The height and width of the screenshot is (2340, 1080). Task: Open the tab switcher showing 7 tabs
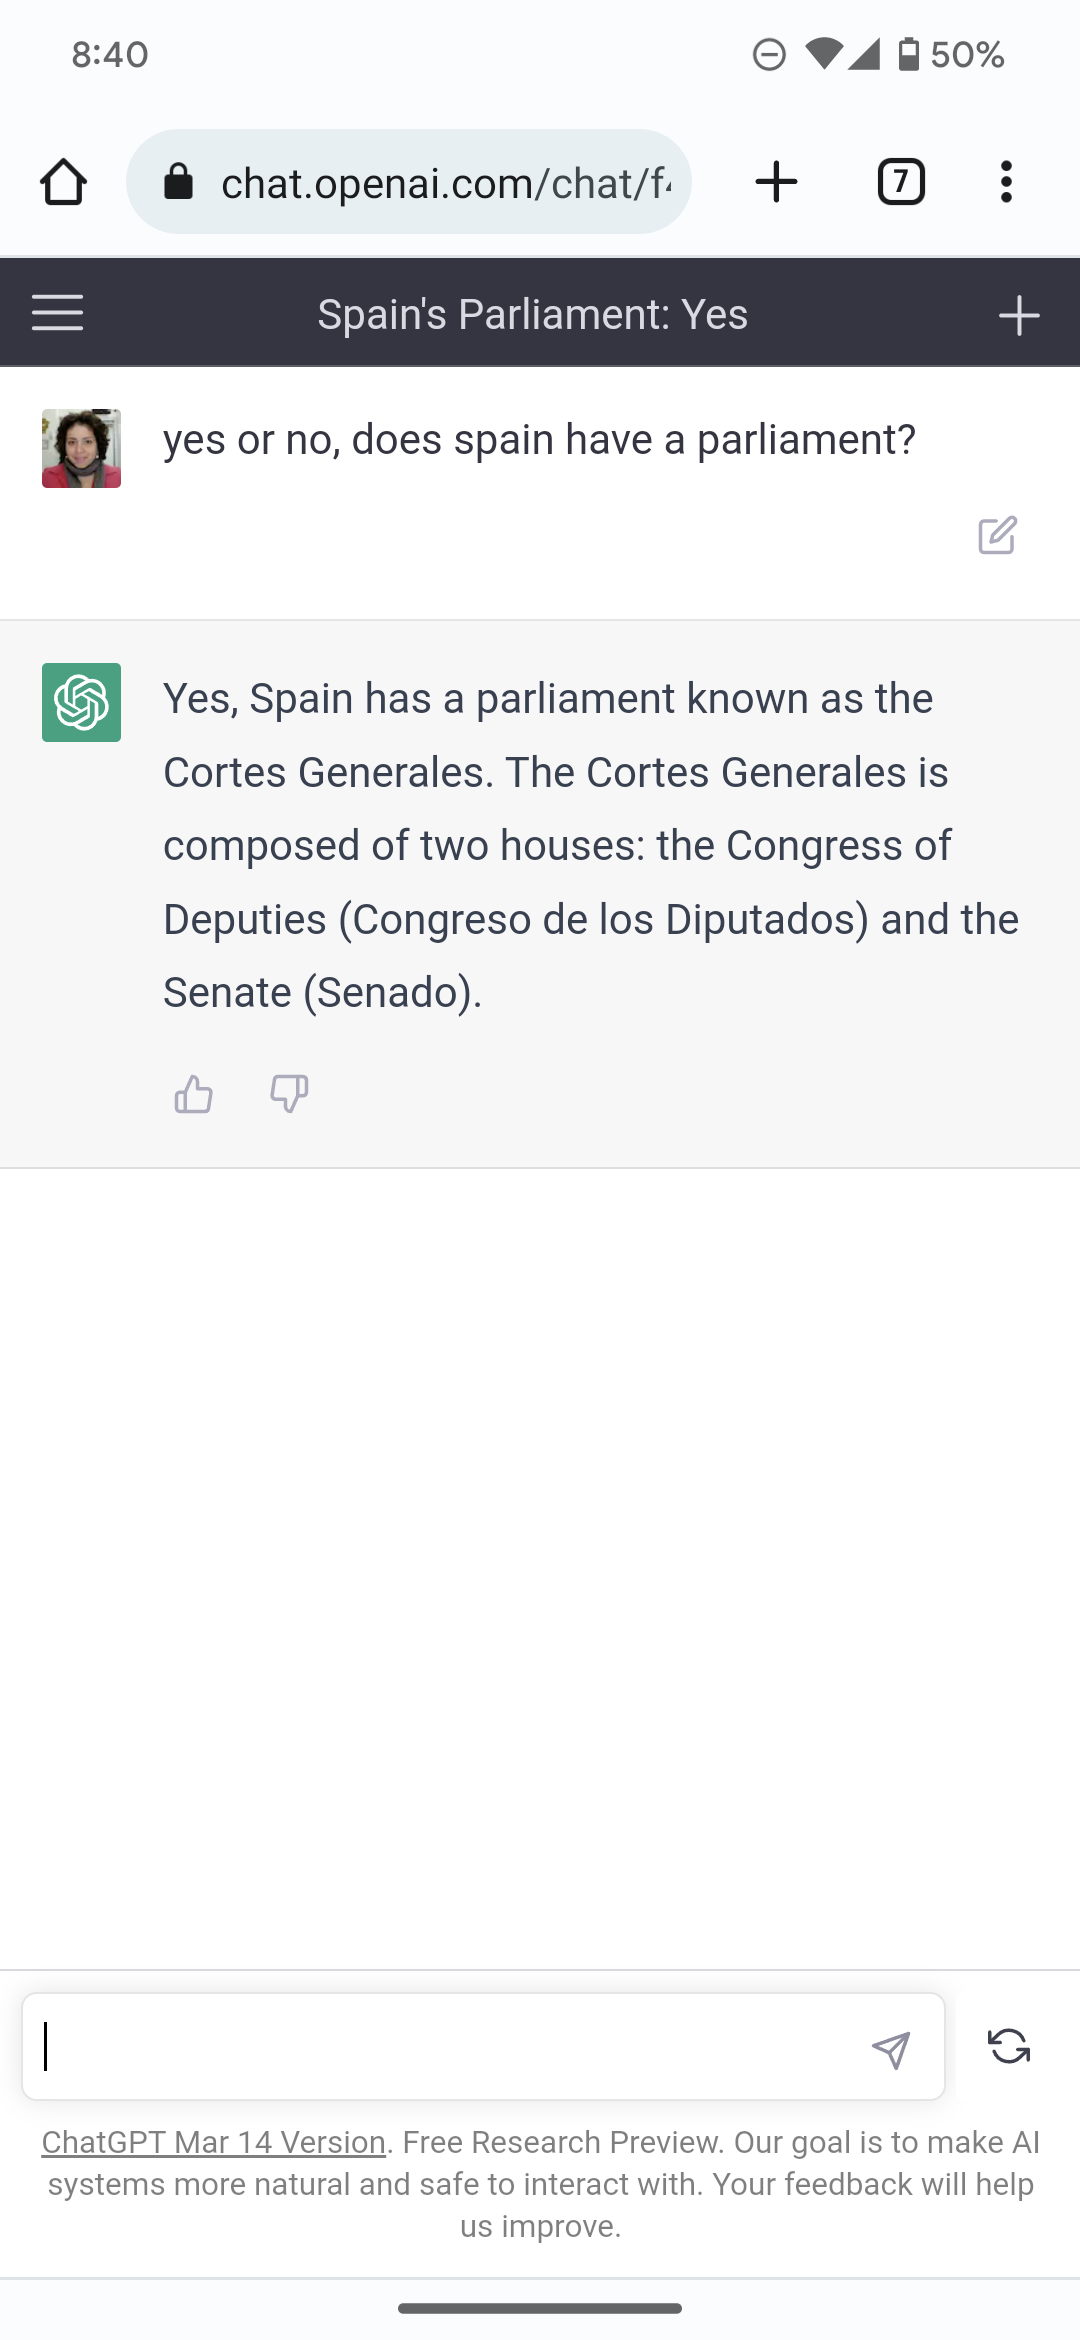(901, 182)
